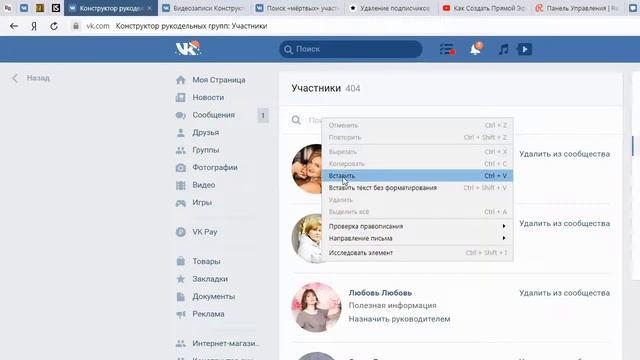Viewport: 640px width, 360px height.
Task: Open Моя Страница in the sidebar
Action: [219, 80]
